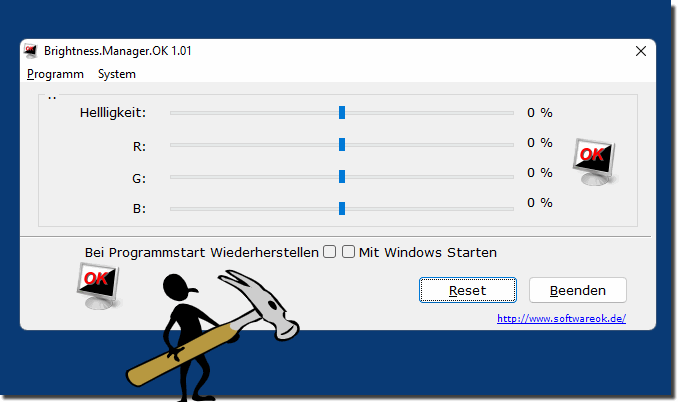The height and width of the screenshot is (402, 678).
Task: Adjust the Helligkeit slider thumb
Action: [342, 112]
